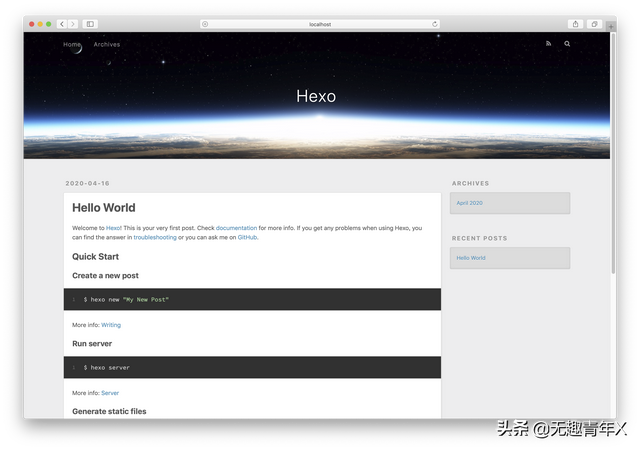This screenshot has width=640, height=450.
Task: Open the Server more info link
Action: [110, 393]
